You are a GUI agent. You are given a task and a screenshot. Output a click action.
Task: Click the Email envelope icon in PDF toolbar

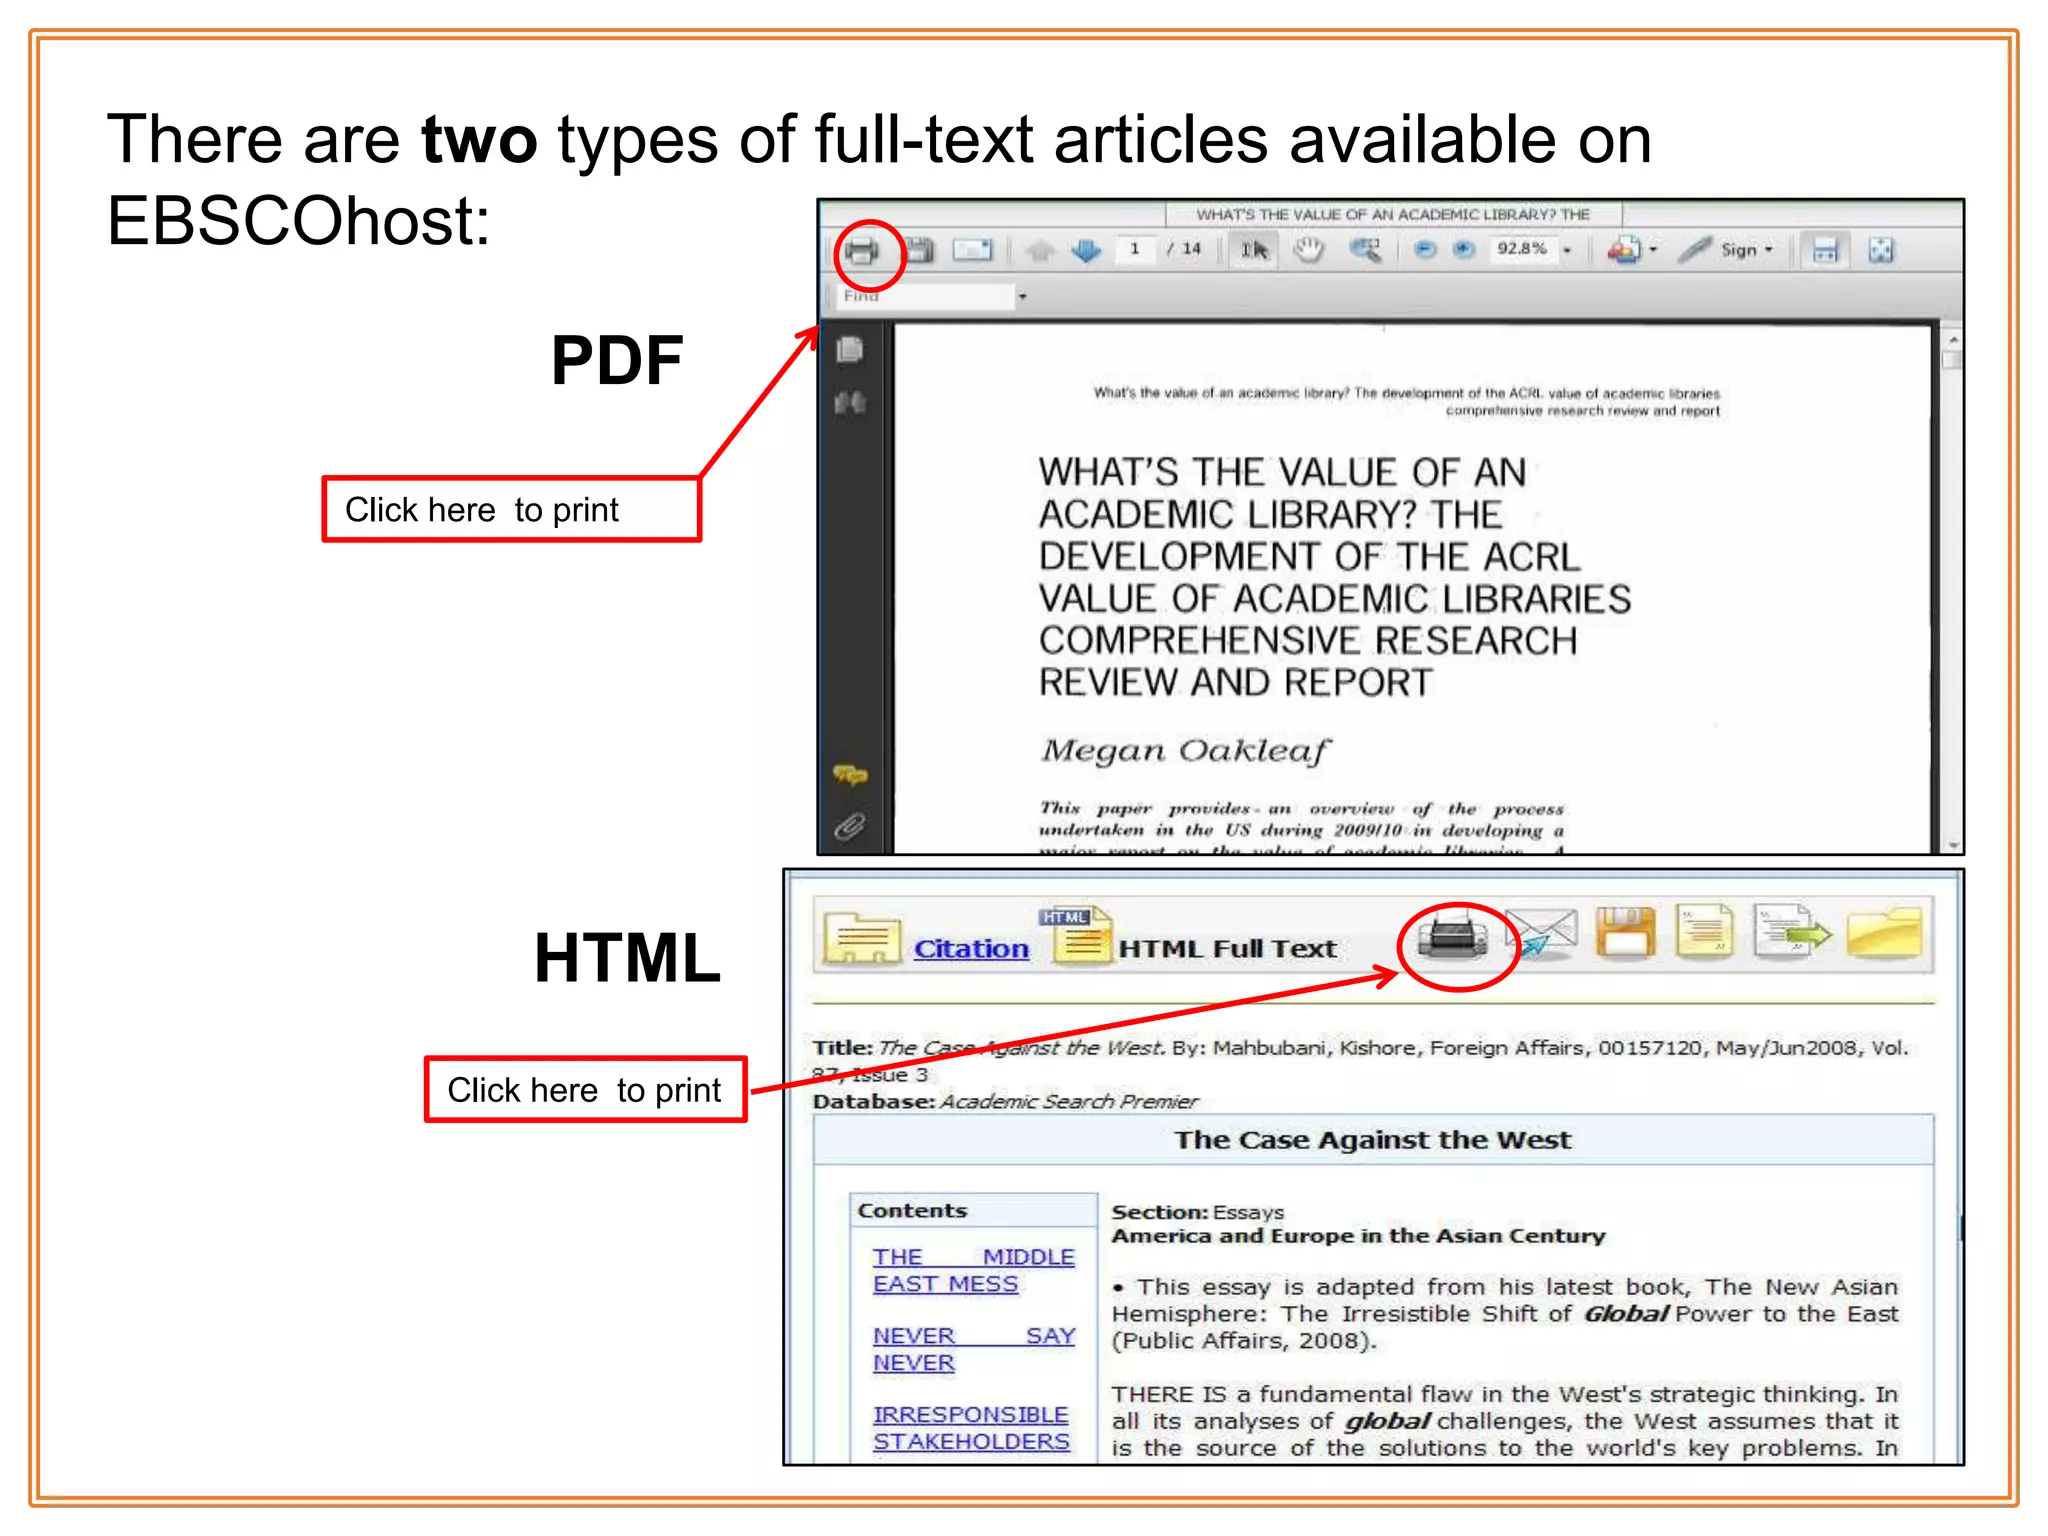pyautogui.click(x=972, y=250)
